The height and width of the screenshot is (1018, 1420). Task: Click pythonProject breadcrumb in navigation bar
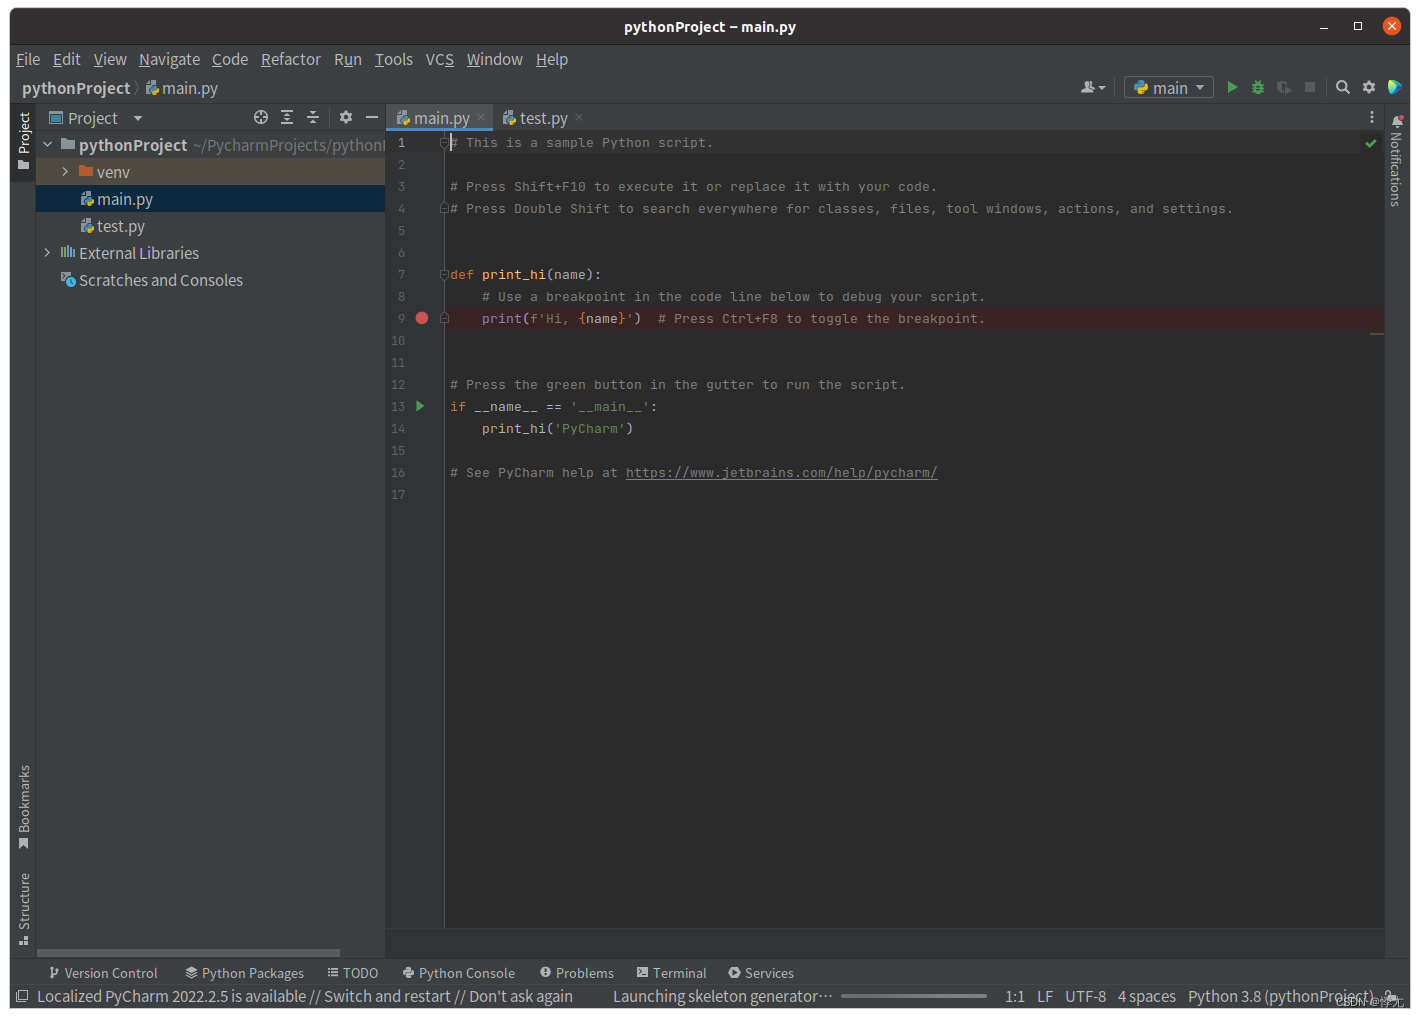tap(76, 88)
